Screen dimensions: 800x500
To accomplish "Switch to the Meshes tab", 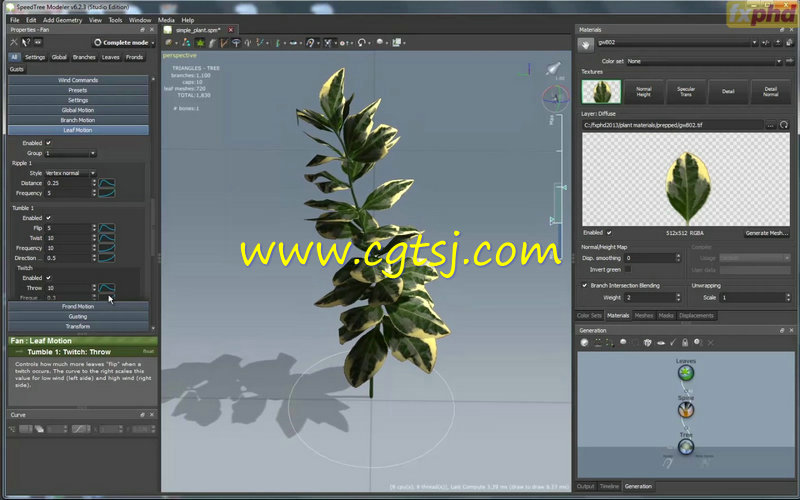I will pyautogui.click(x=643, y=316).
